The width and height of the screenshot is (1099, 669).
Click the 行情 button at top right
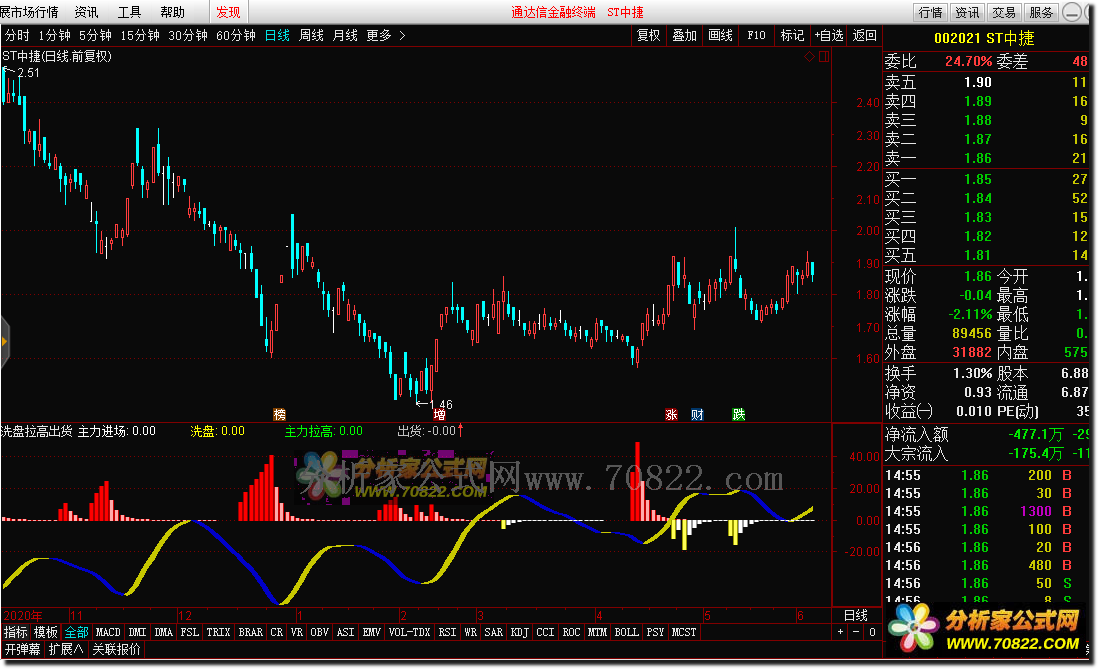[931, 12]
